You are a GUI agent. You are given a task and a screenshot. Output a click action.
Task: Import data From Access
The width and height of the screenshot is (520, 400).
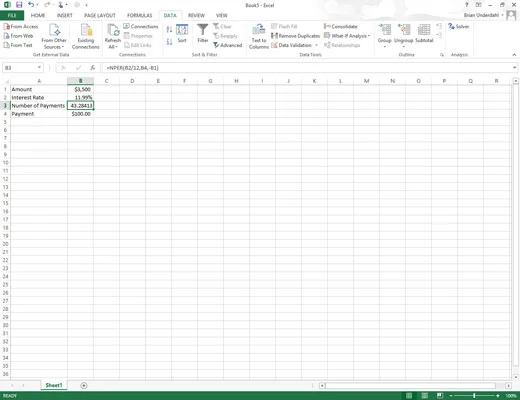pos(21,26)
